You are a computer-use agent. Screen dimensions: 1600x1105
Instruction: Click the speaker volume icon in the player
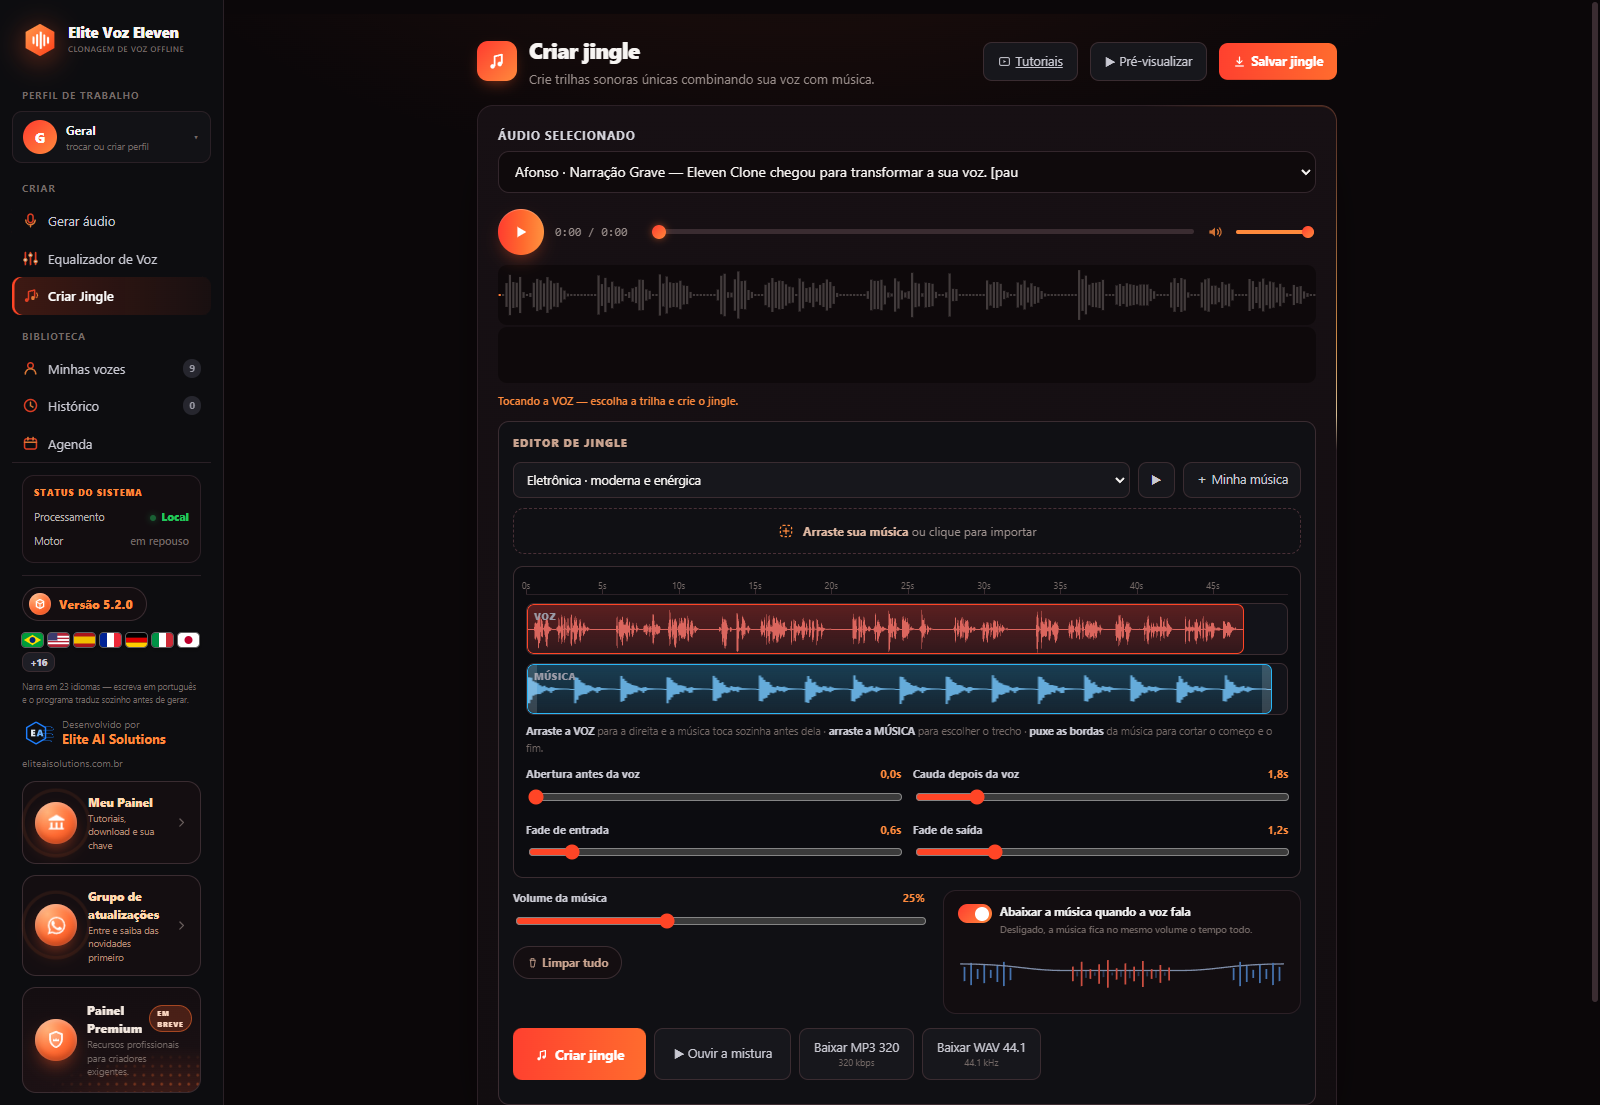pos(1215,232)
